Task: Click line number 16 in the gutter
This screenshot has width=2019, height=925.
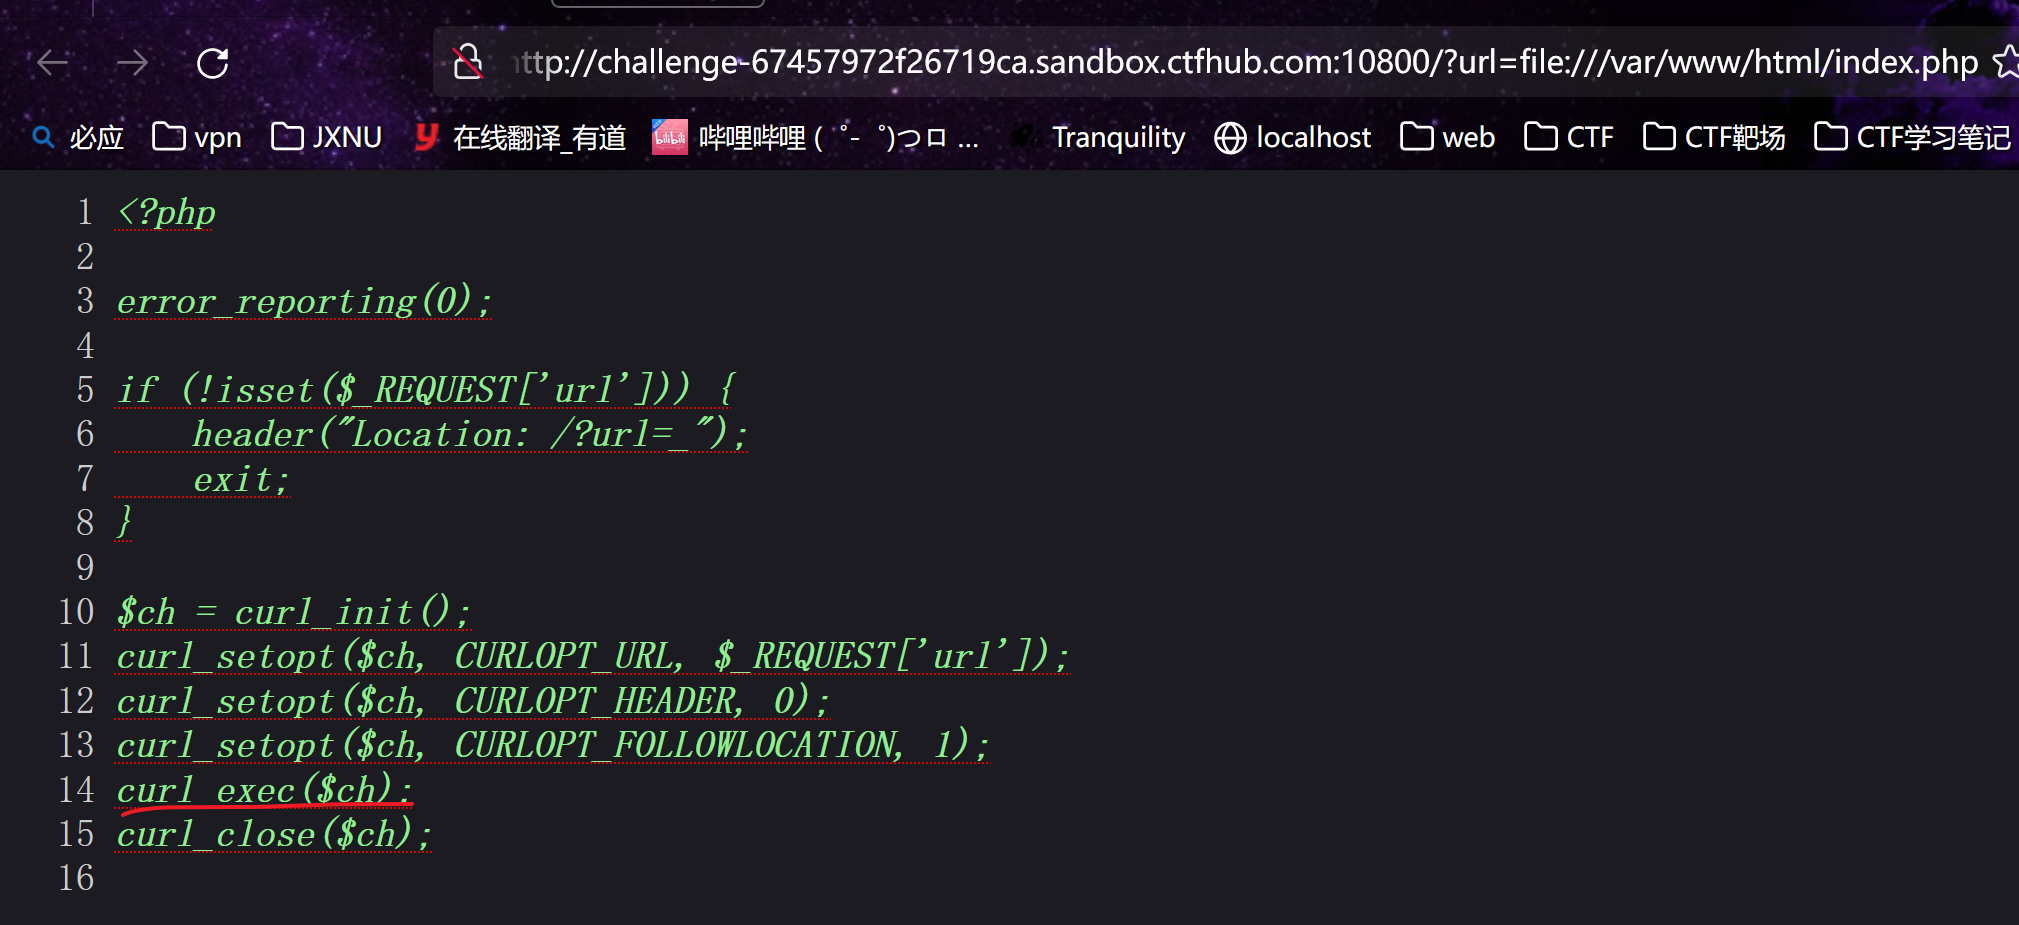Action: click(x=76, y=878)
